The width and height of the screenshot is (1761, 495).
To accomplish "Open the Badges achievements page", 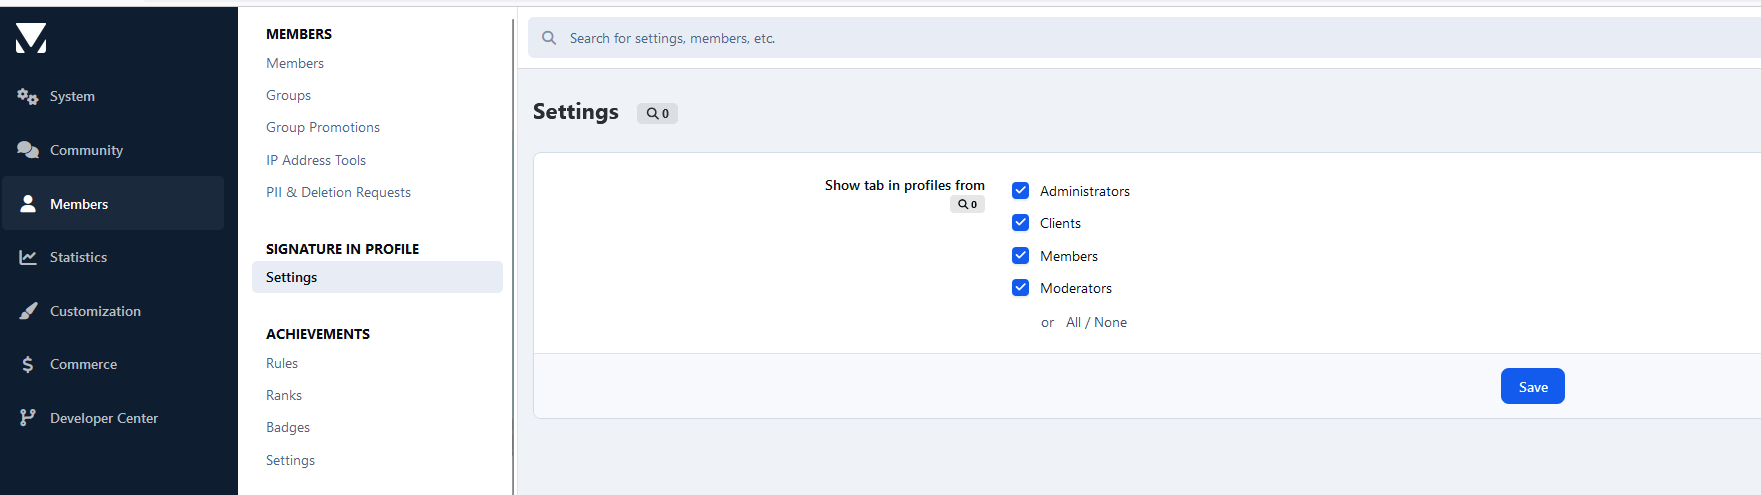I will (x=287, y=427).
